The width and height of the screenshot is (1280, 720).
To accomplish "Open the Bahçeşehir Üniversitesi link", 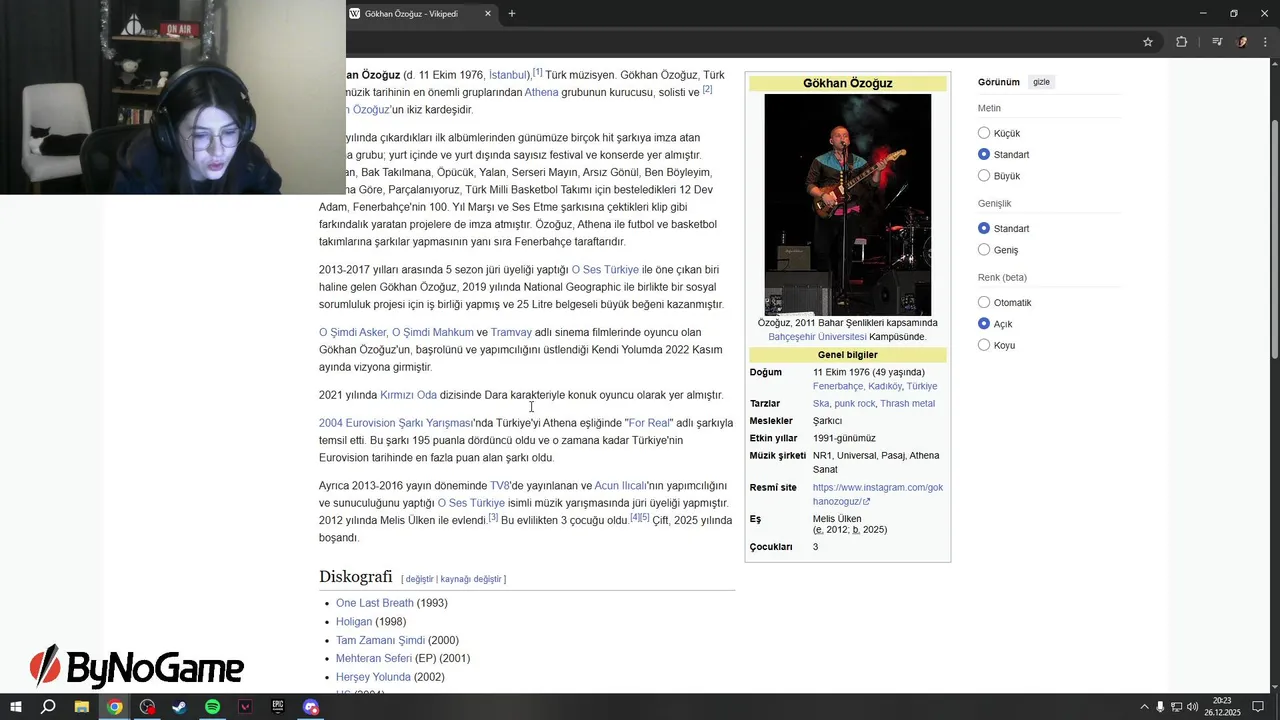I will pyautogui.click(x=817, y=337).
